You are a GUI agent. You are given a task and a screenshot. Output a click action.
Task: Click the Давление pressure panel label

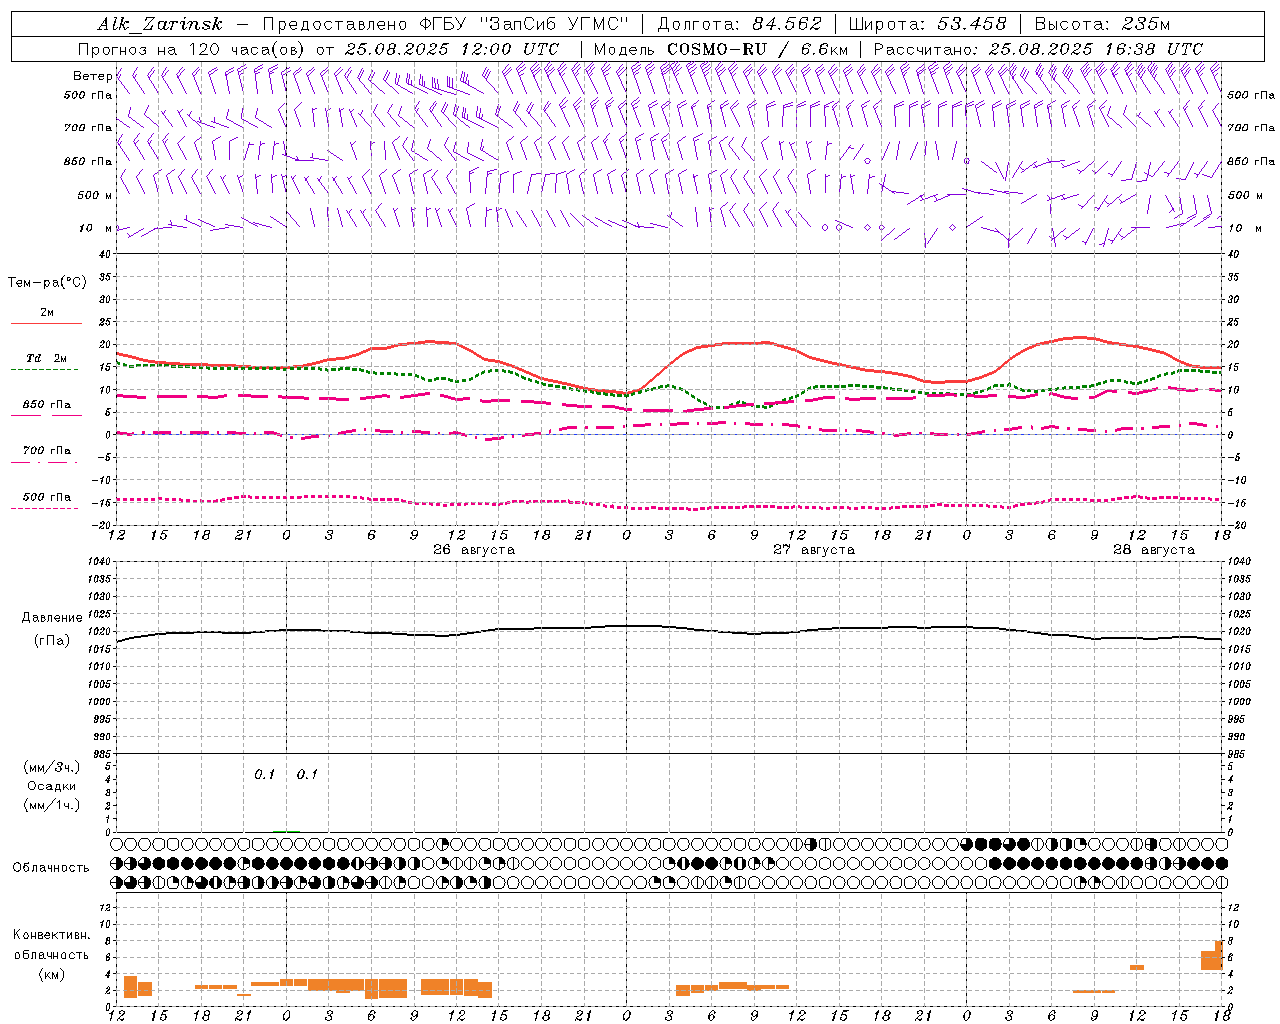point(51,618)
